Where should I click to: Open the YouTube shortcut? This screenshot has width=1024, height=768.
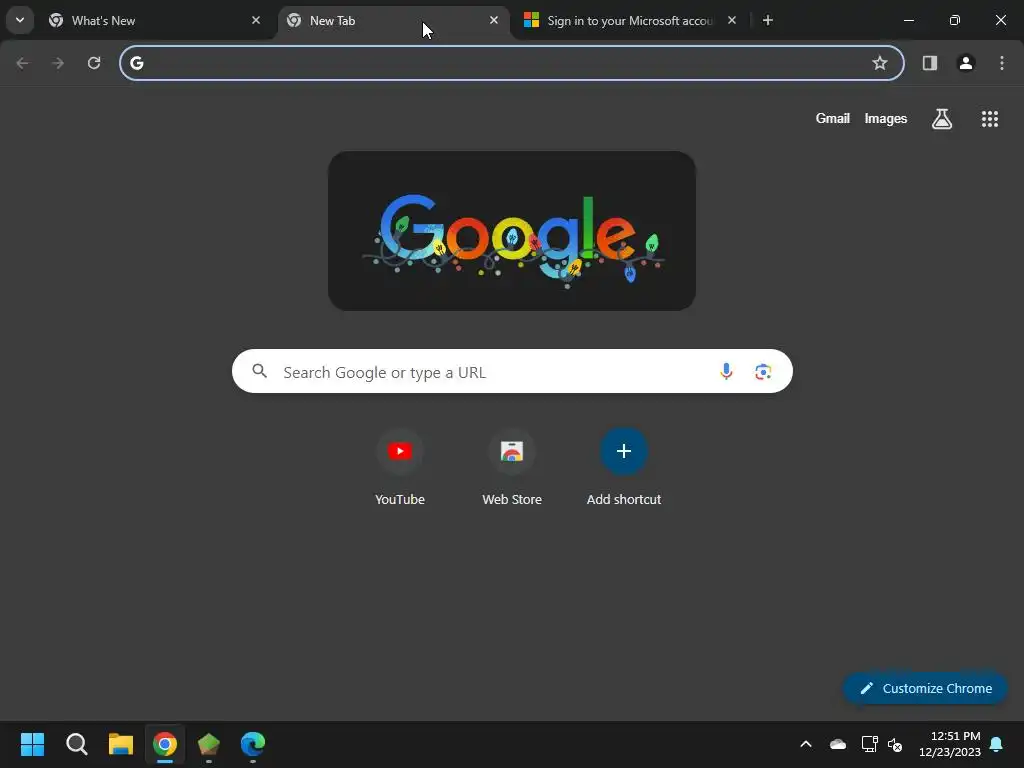pos(400,467)
